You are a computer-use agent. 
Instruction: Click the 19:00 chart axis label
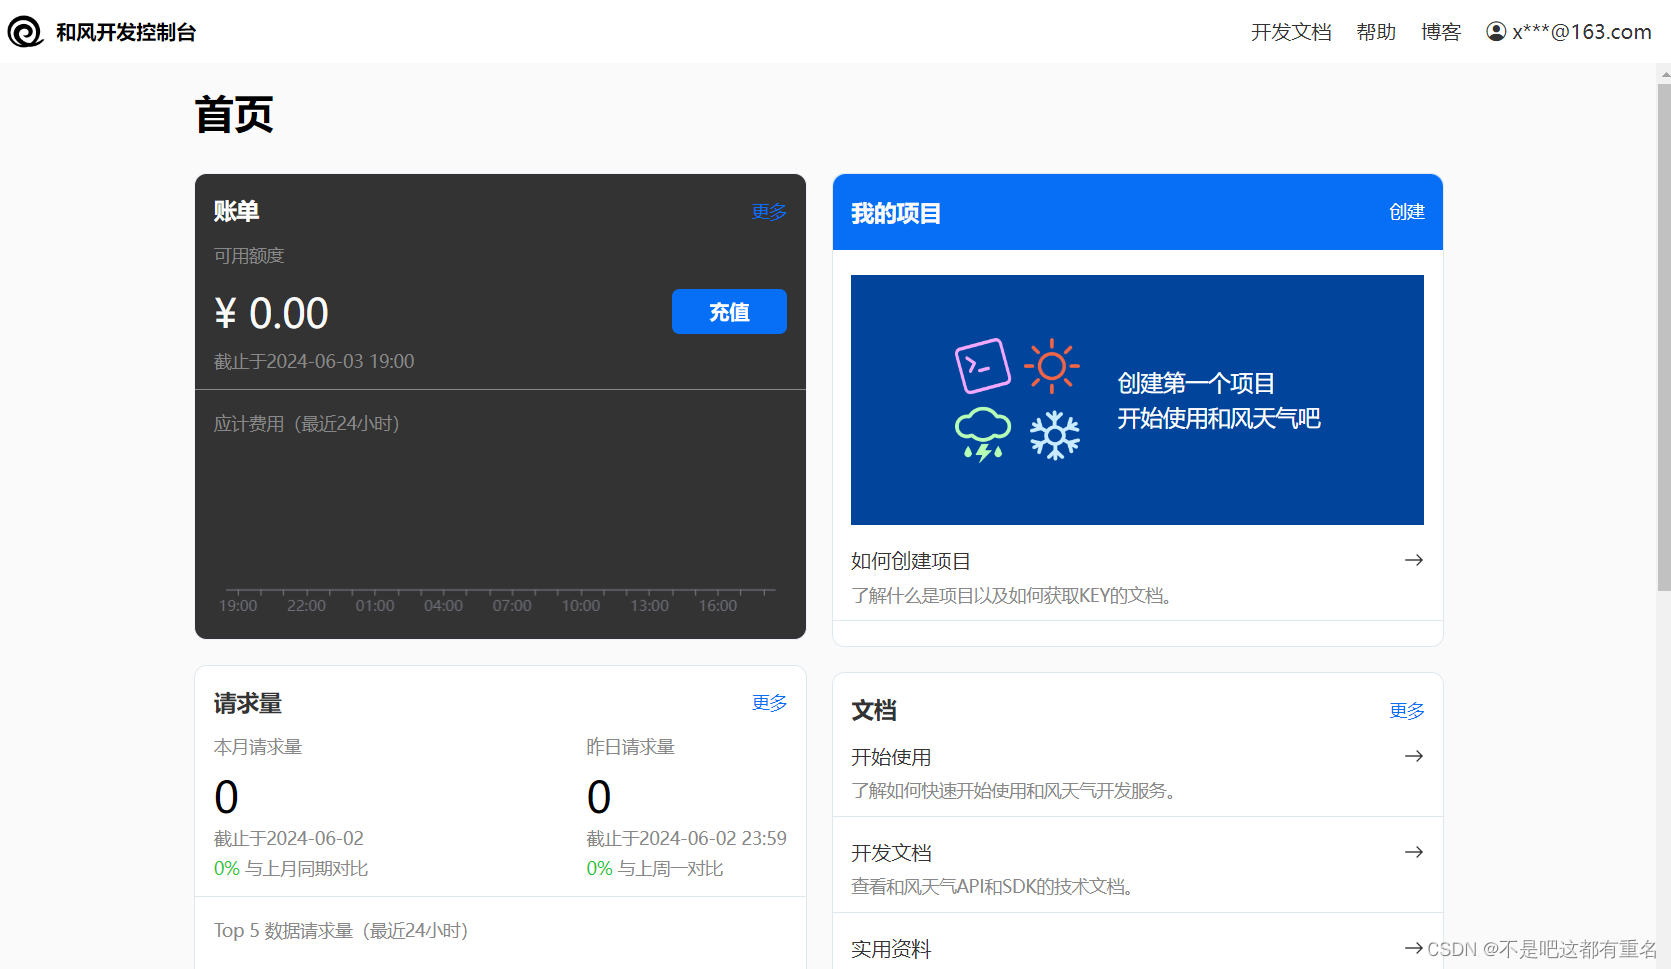point(238,606)
